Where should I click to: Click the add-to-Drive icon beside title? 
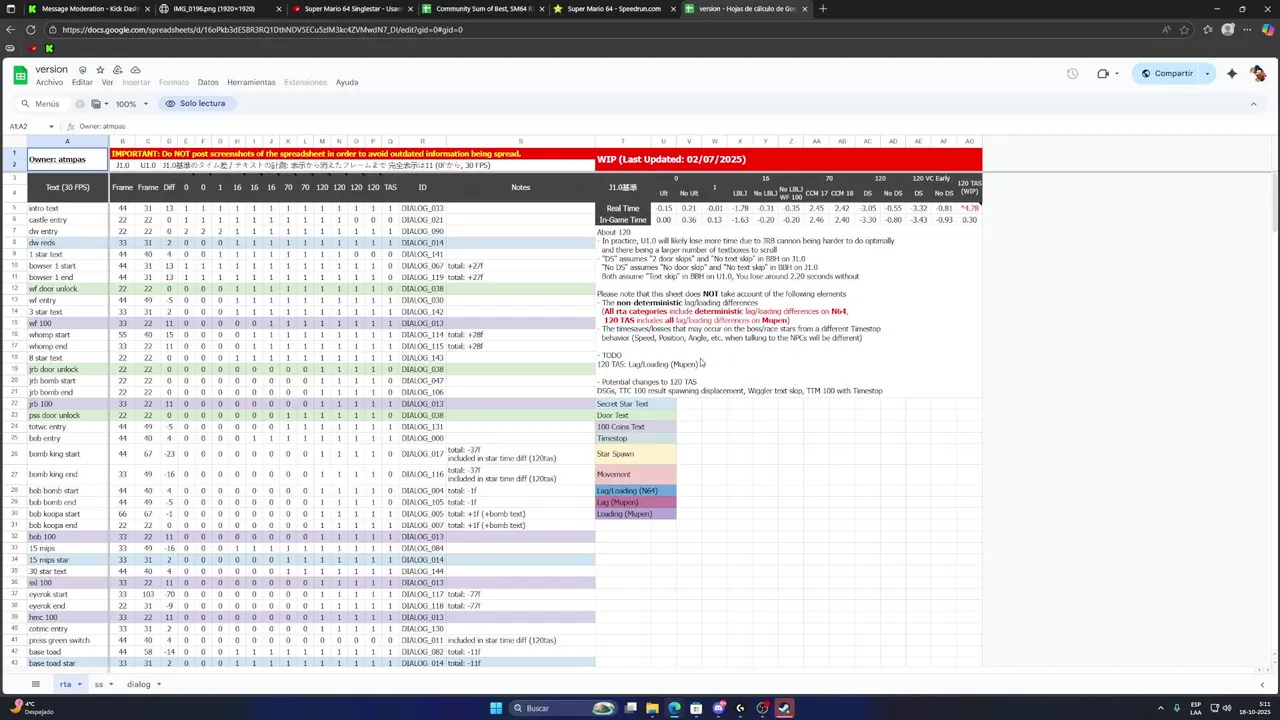[x=117, y=70]
